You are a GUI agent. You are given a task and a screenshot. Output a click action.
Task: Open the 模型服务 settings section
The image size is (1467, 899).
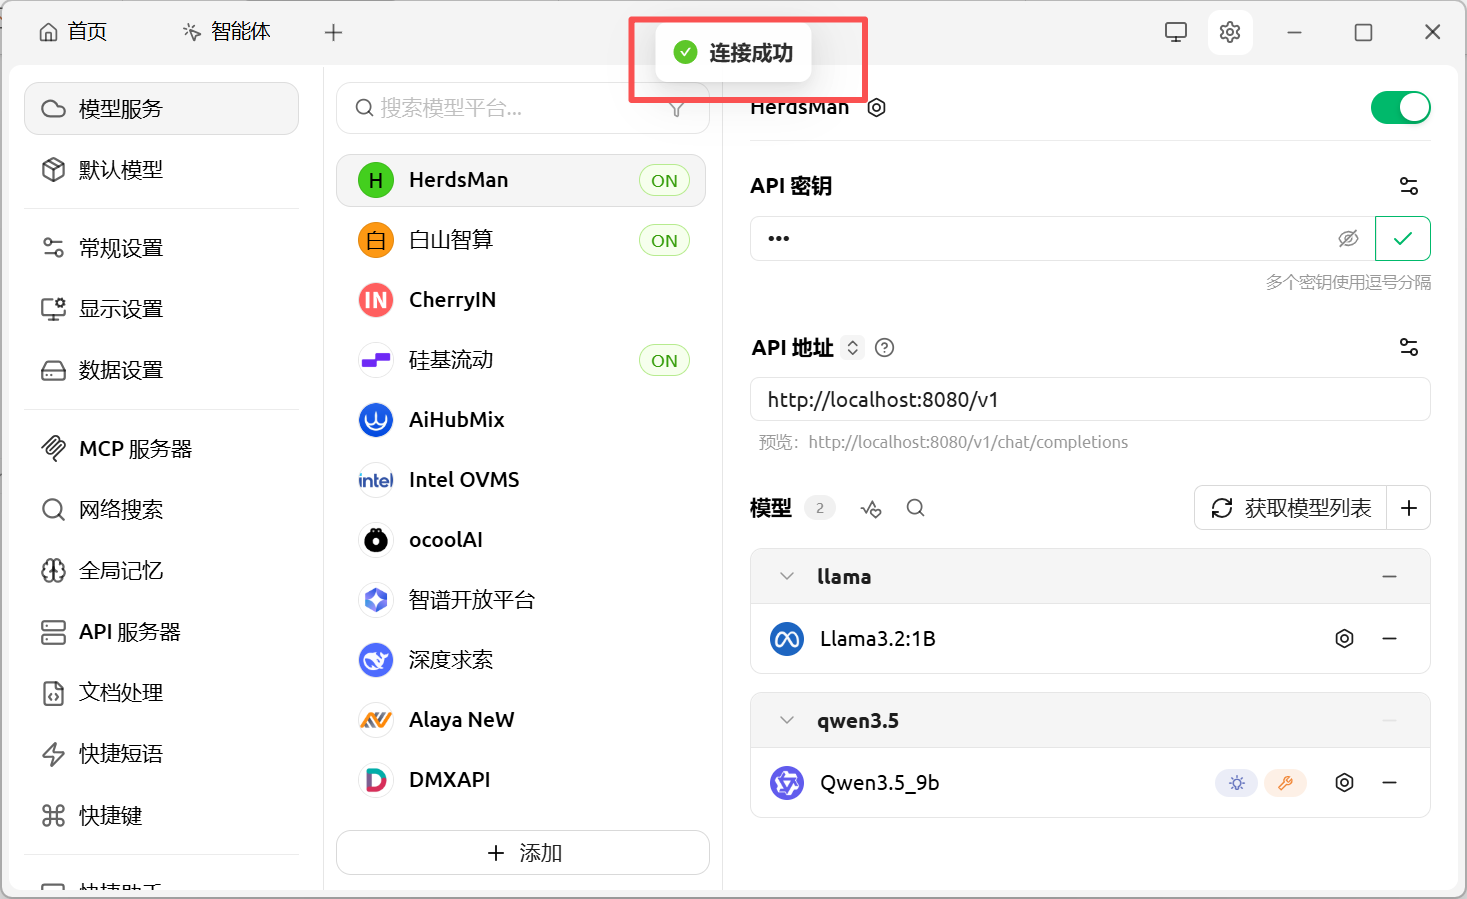coord(161,108)
